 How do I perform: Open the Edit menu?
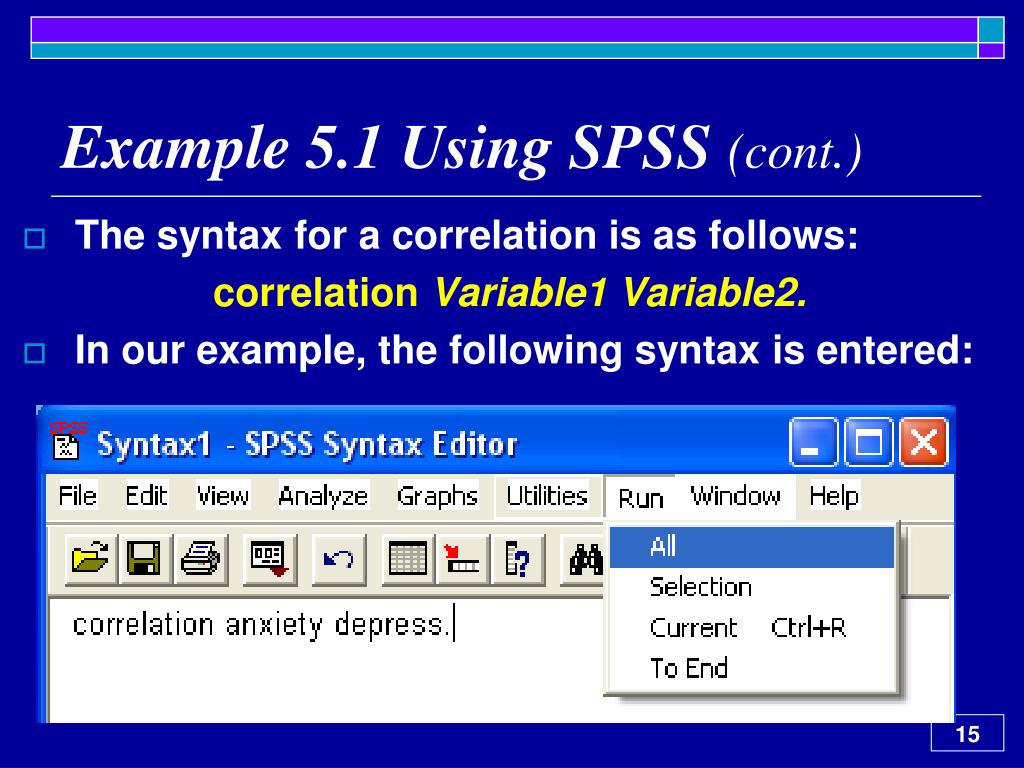pyautogui.click(x=146, y=496)
